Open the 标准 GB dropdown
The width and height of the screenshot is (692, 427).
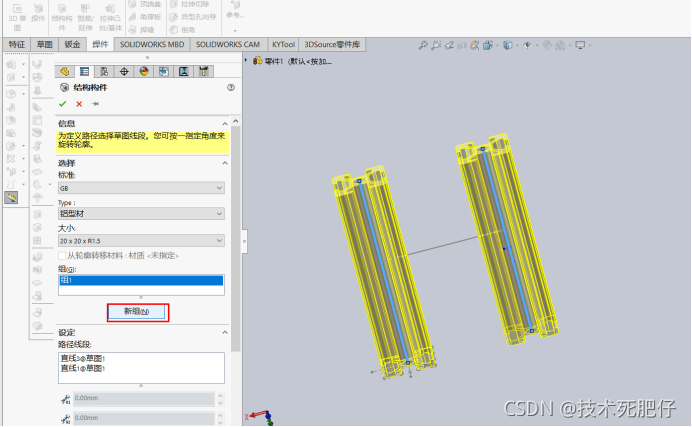(x=141, y=188)
